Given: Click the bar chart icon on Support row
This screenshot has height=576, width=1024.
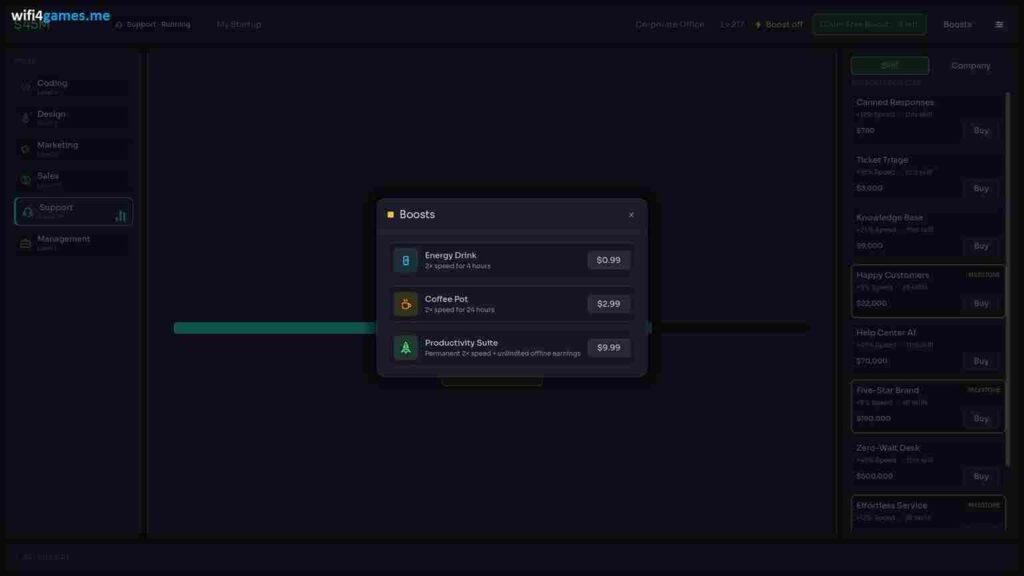Looking at the screenshot, I should [x=121, y=215].
